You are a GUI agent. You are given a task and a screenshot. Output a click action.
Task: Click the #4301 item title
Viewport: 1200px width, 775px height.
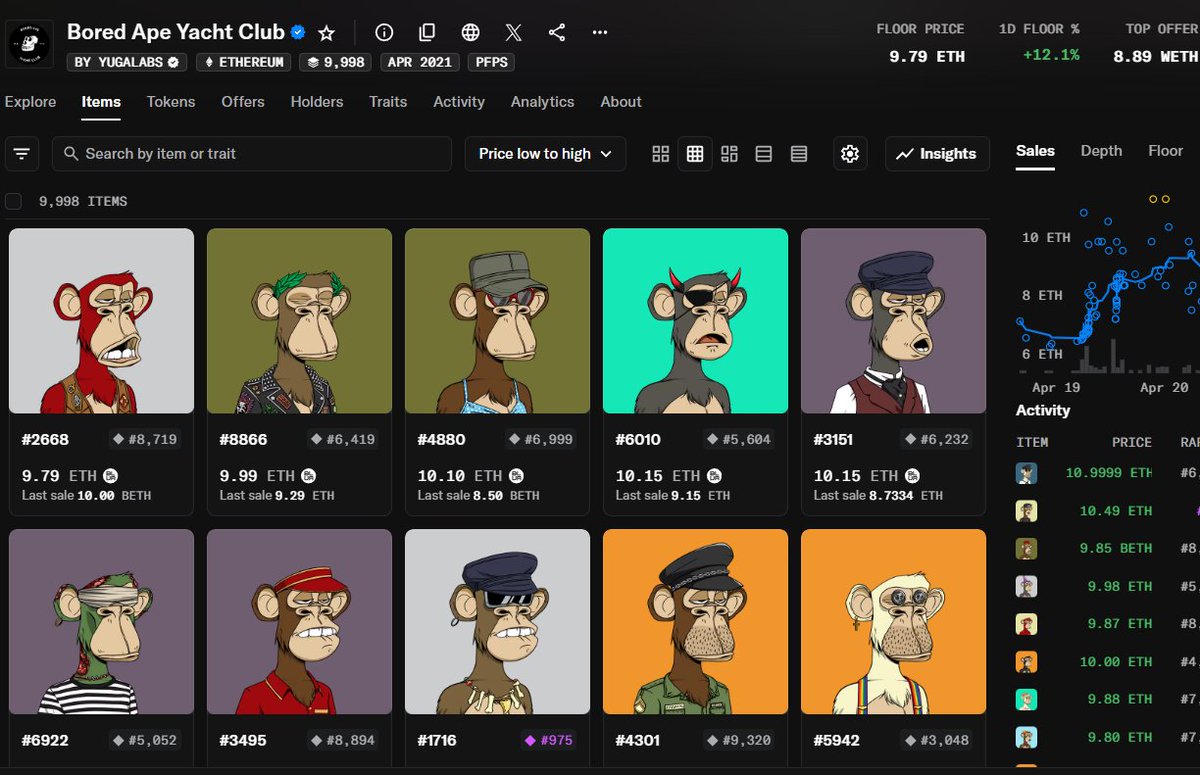[638, 741]
